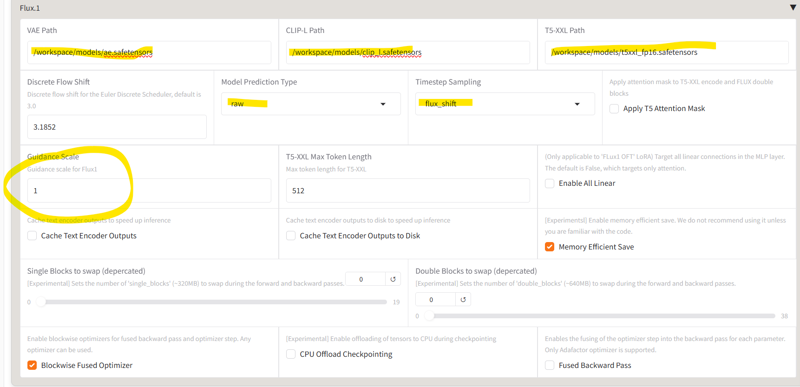Screen dimensions: 800x387
Task: Click the T5-XXL Path input field
Action: (x=667, y=53)
